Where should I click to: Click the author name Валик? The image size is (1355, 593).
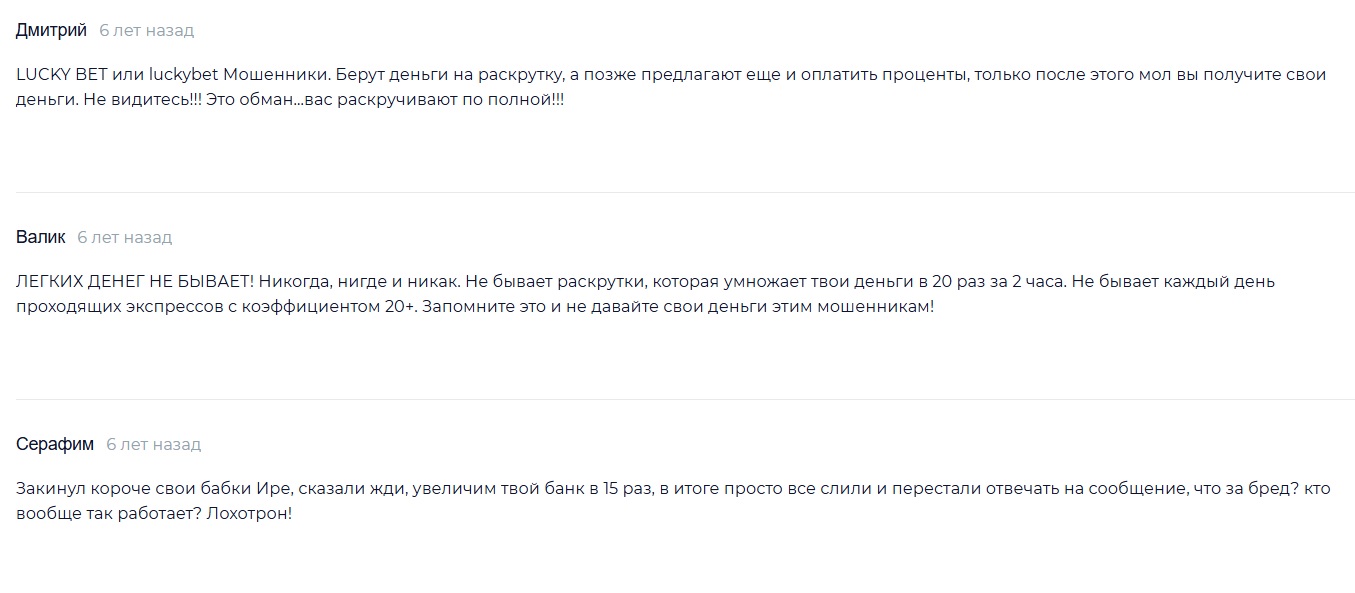pyautogui.click(x=40, y=237)
